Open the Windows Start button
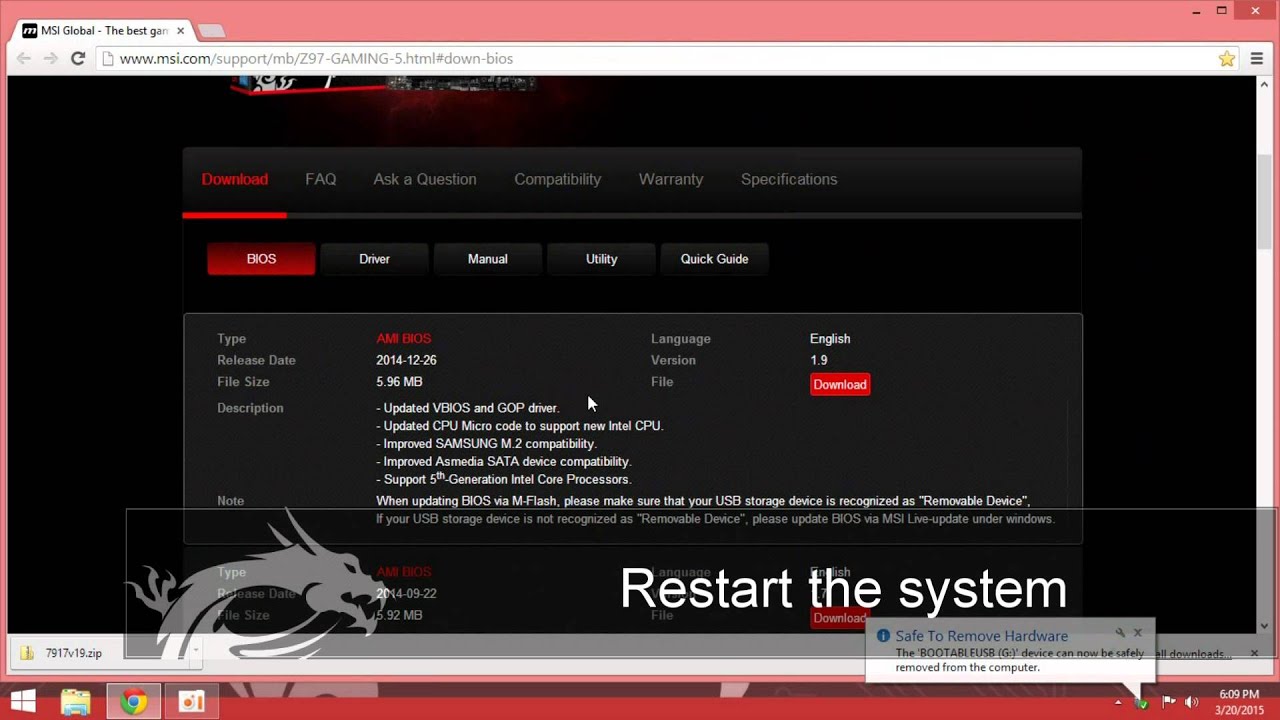The width and height of the screenshot is (1280, 720). 22,702
